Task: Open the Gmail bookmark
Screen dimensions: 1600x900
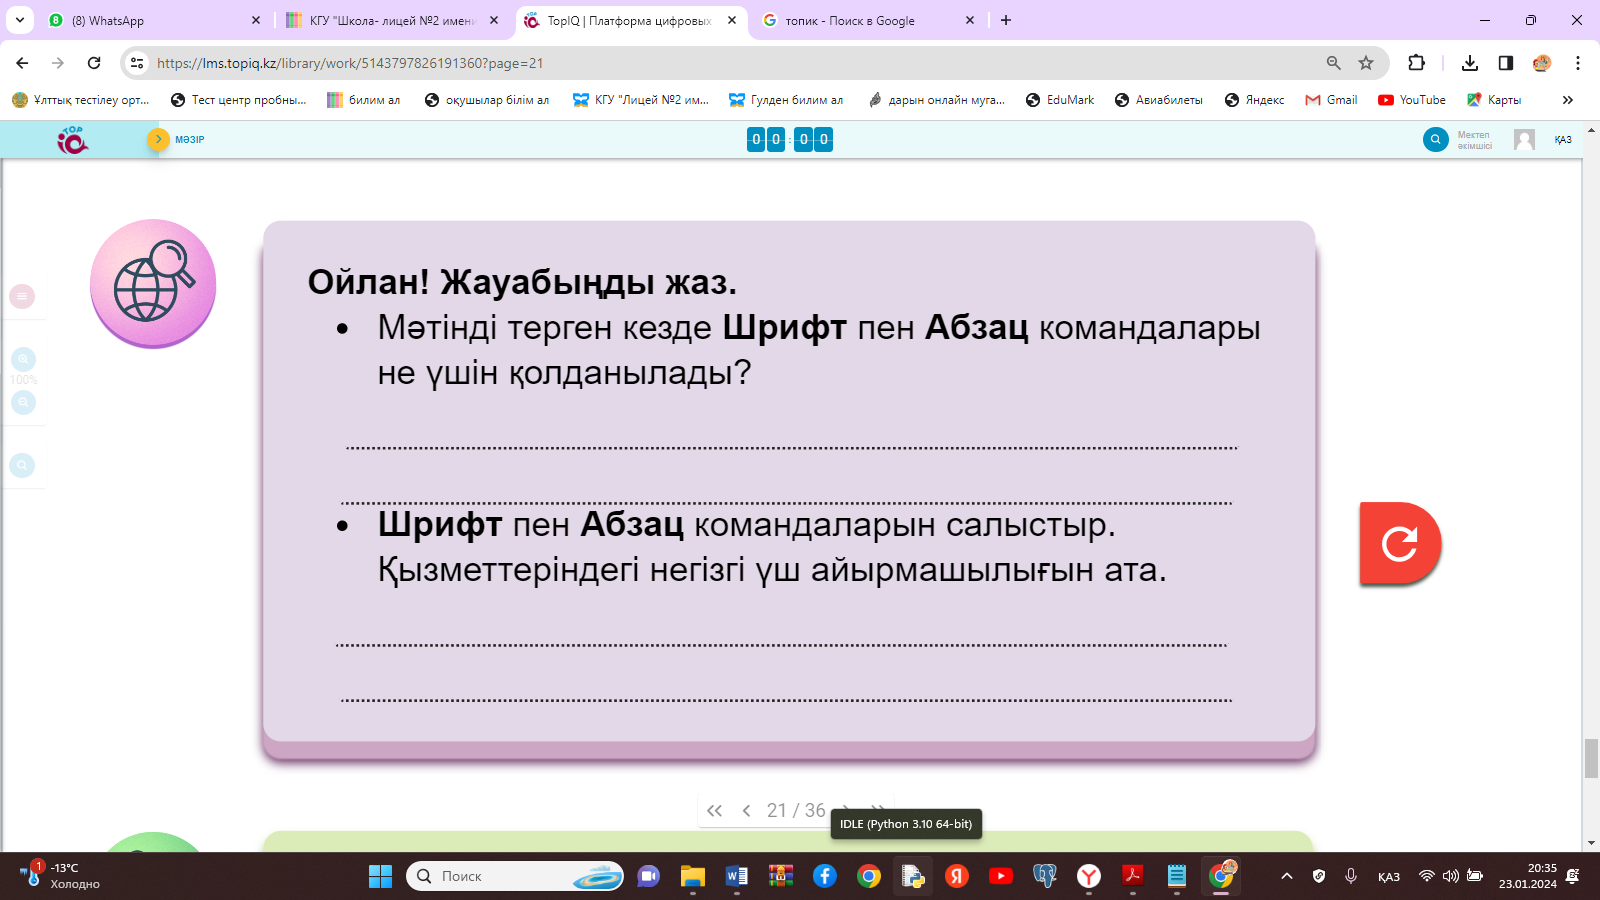Action: (1331, 100)
